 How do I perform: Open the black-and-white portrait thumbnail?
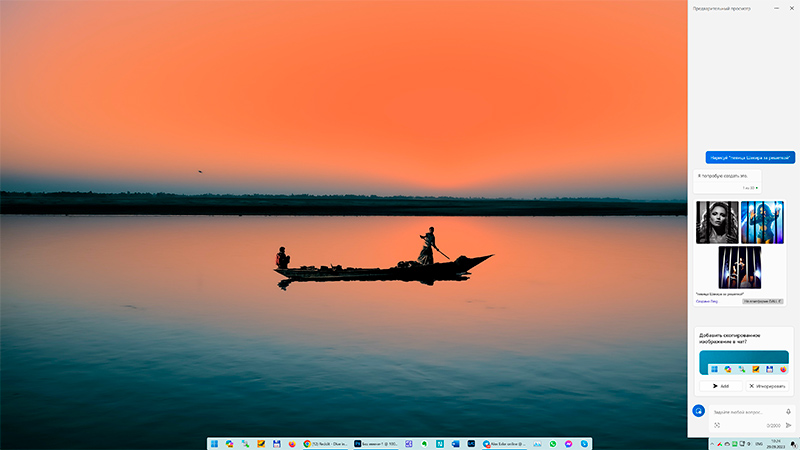point(717,222)
